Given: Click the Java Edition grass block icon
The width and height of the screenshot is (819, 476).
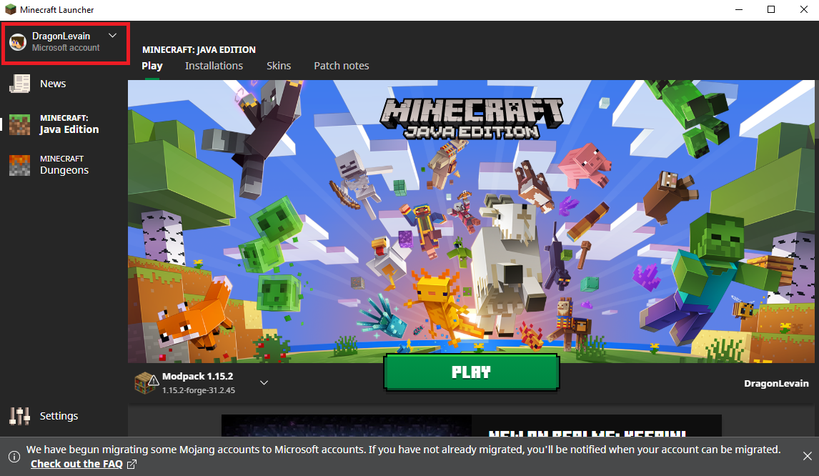Looking at the screenshot, I should (19, 124).
